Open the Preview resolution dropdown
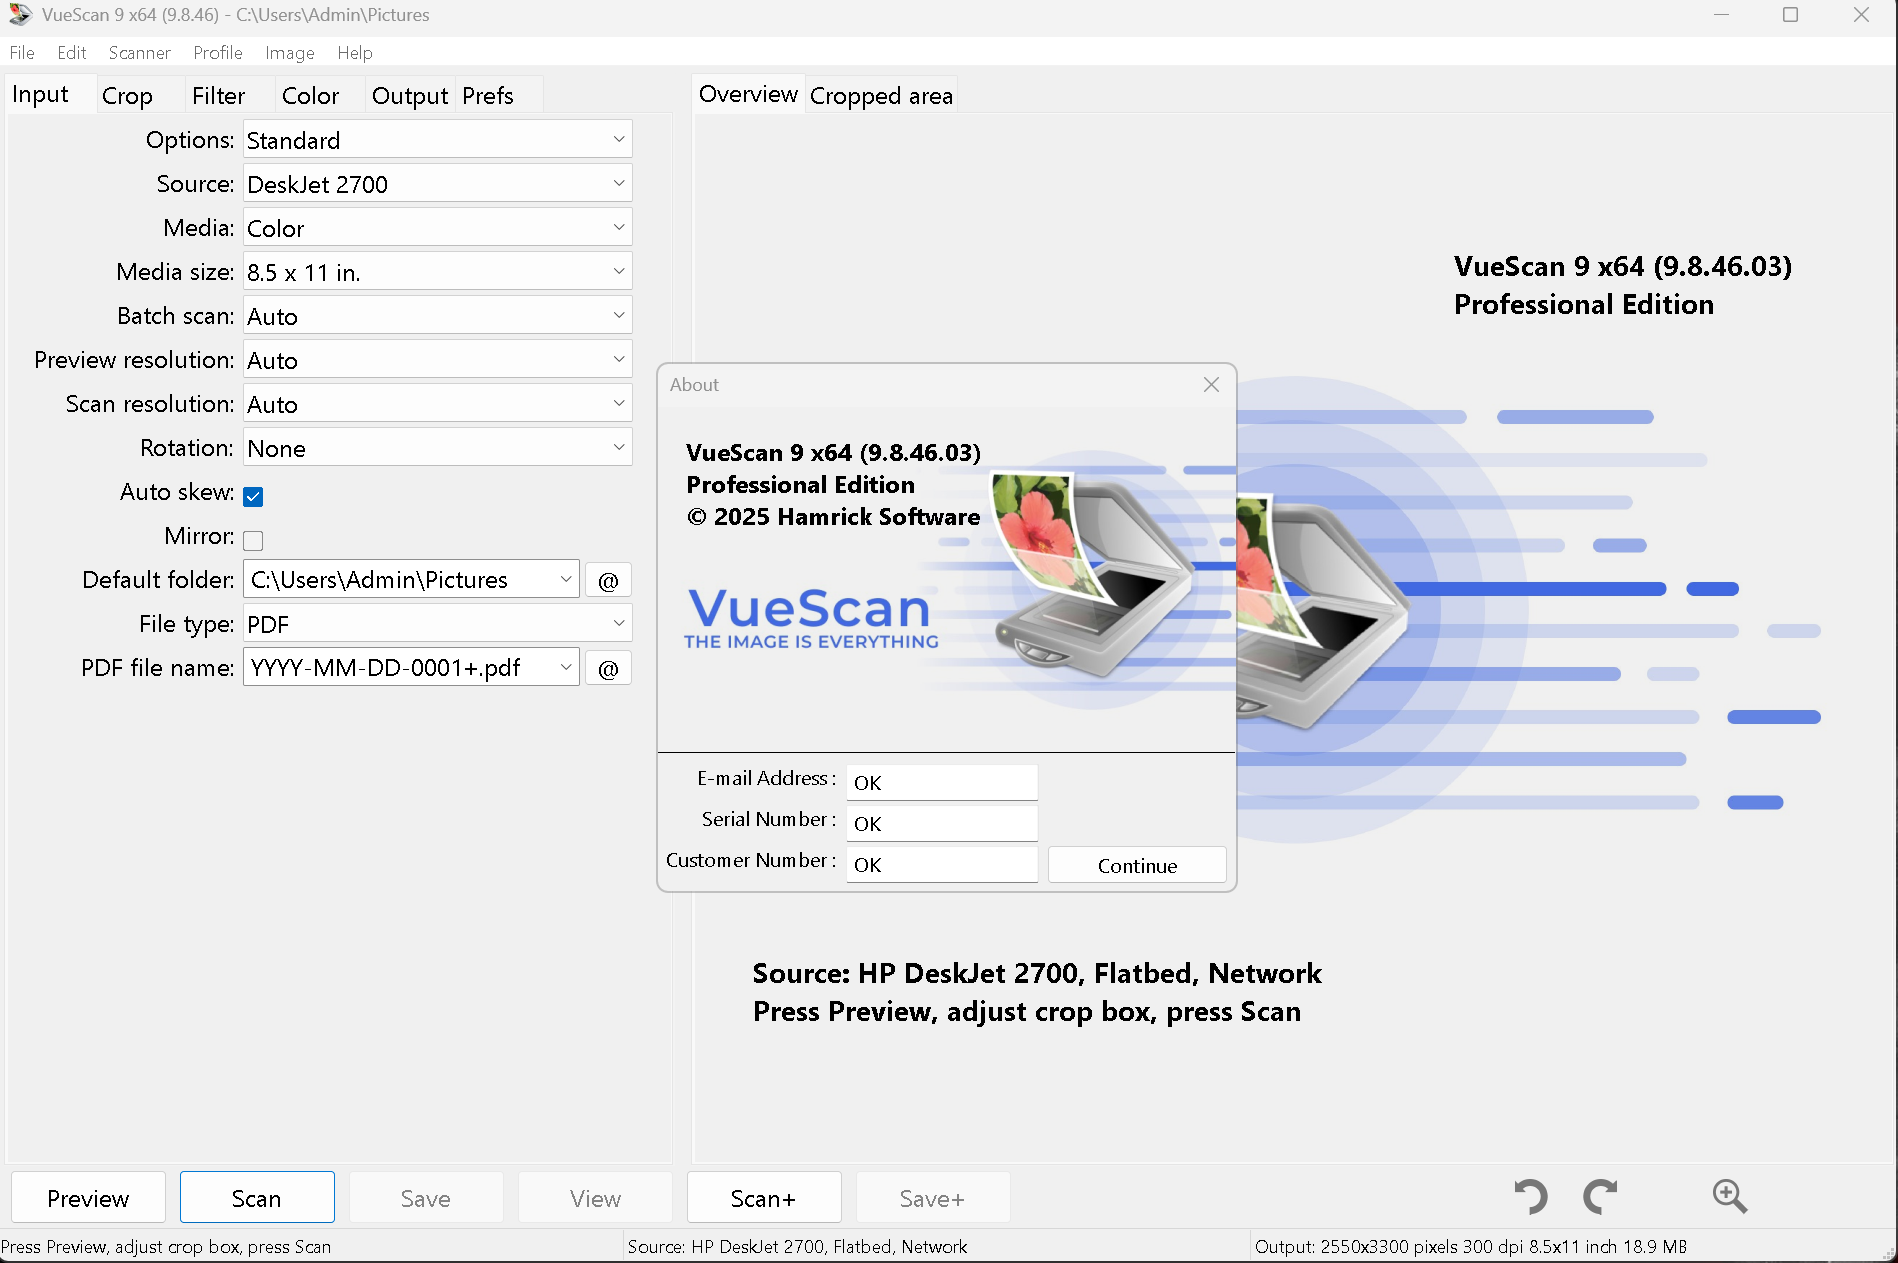The width and height of the screenshot is (1898, 1263). [437, 360]
